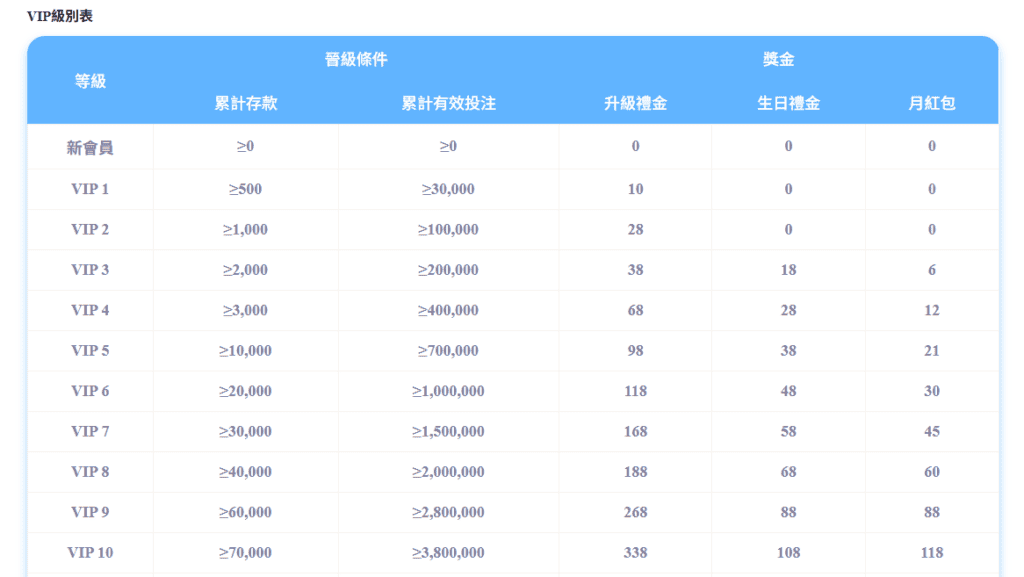Screen dimensions: 1024x577
Task: Click the 月紅包 column header
Action: pyautogui.click(x=931, y=103)
